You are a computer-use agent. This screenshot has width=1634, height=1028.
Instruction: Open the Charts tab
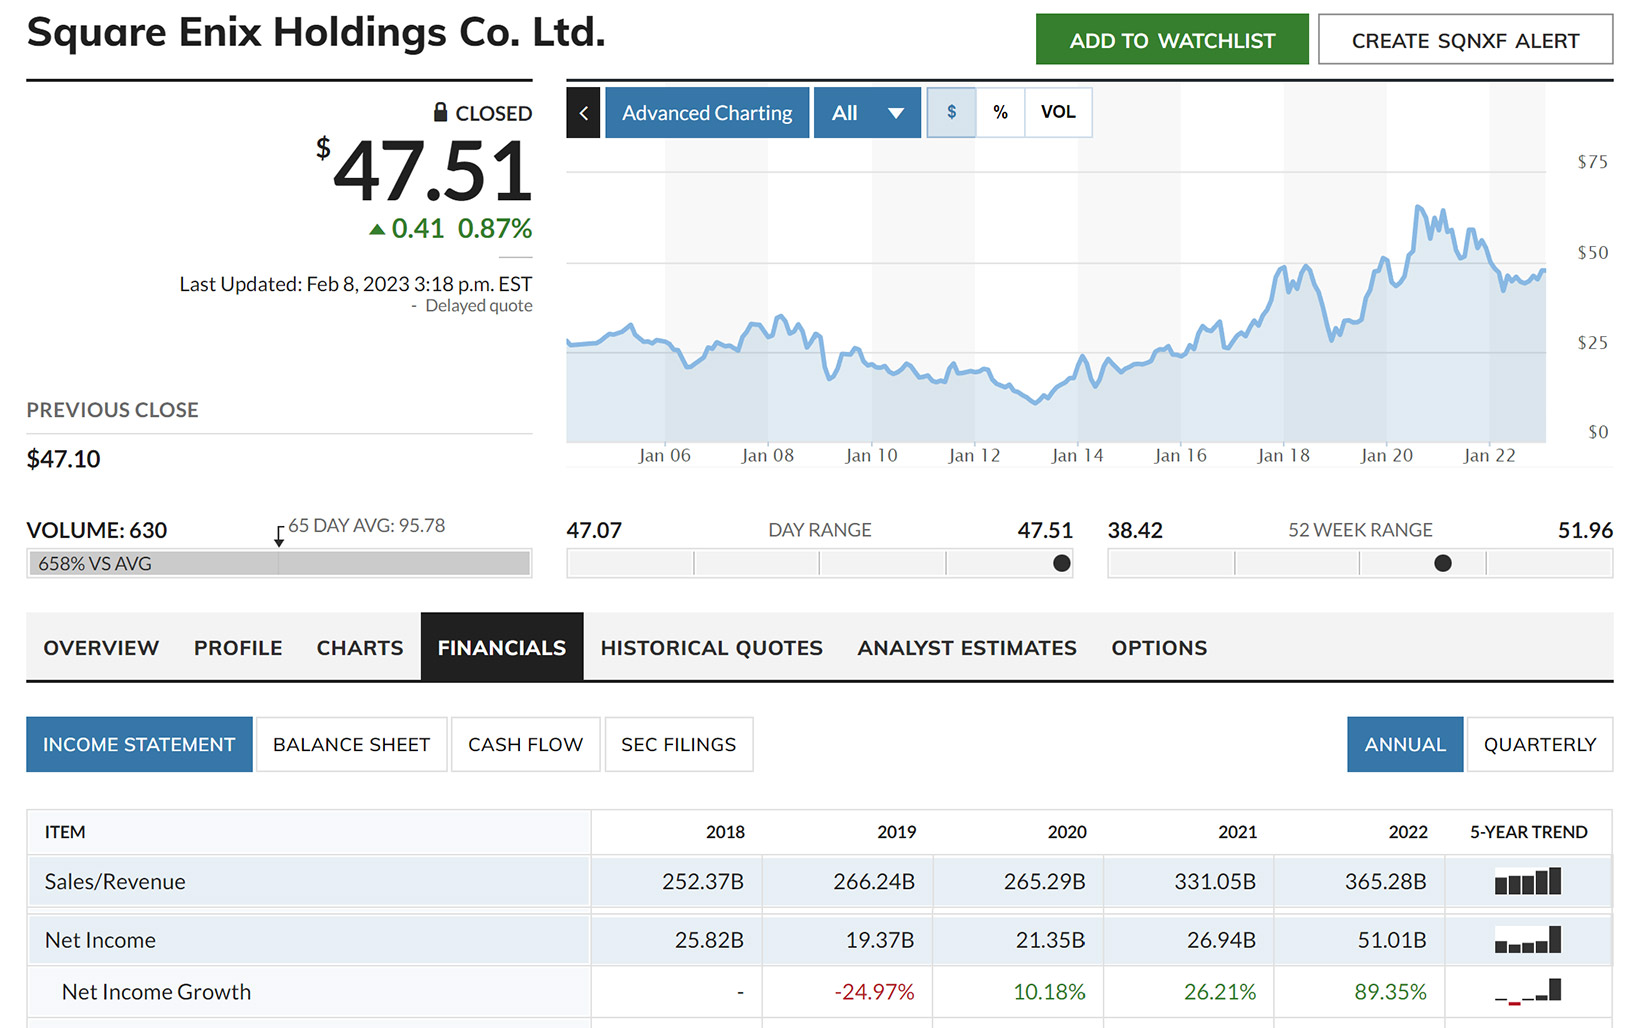[x=360, y=648]
